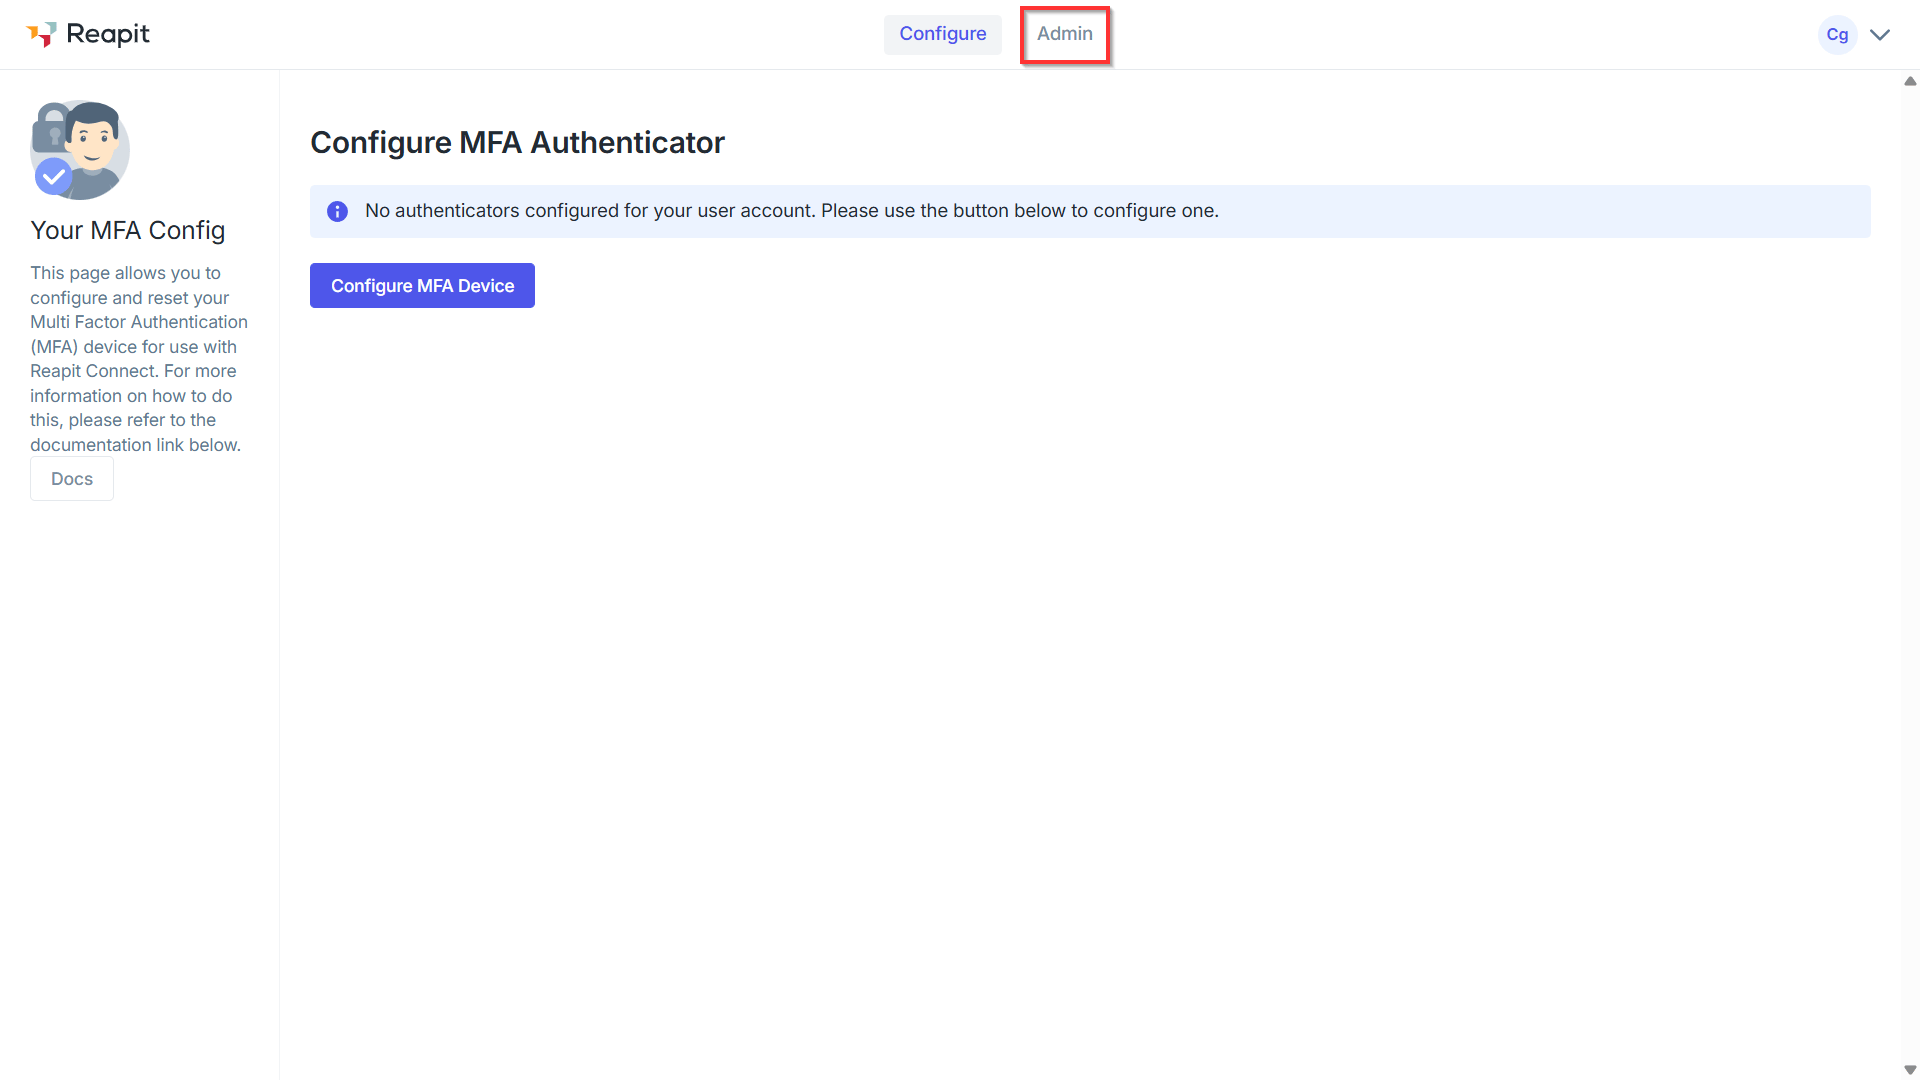1920x1080 pixels.
Task: Open the Docs link button
Action: point(72,479)
